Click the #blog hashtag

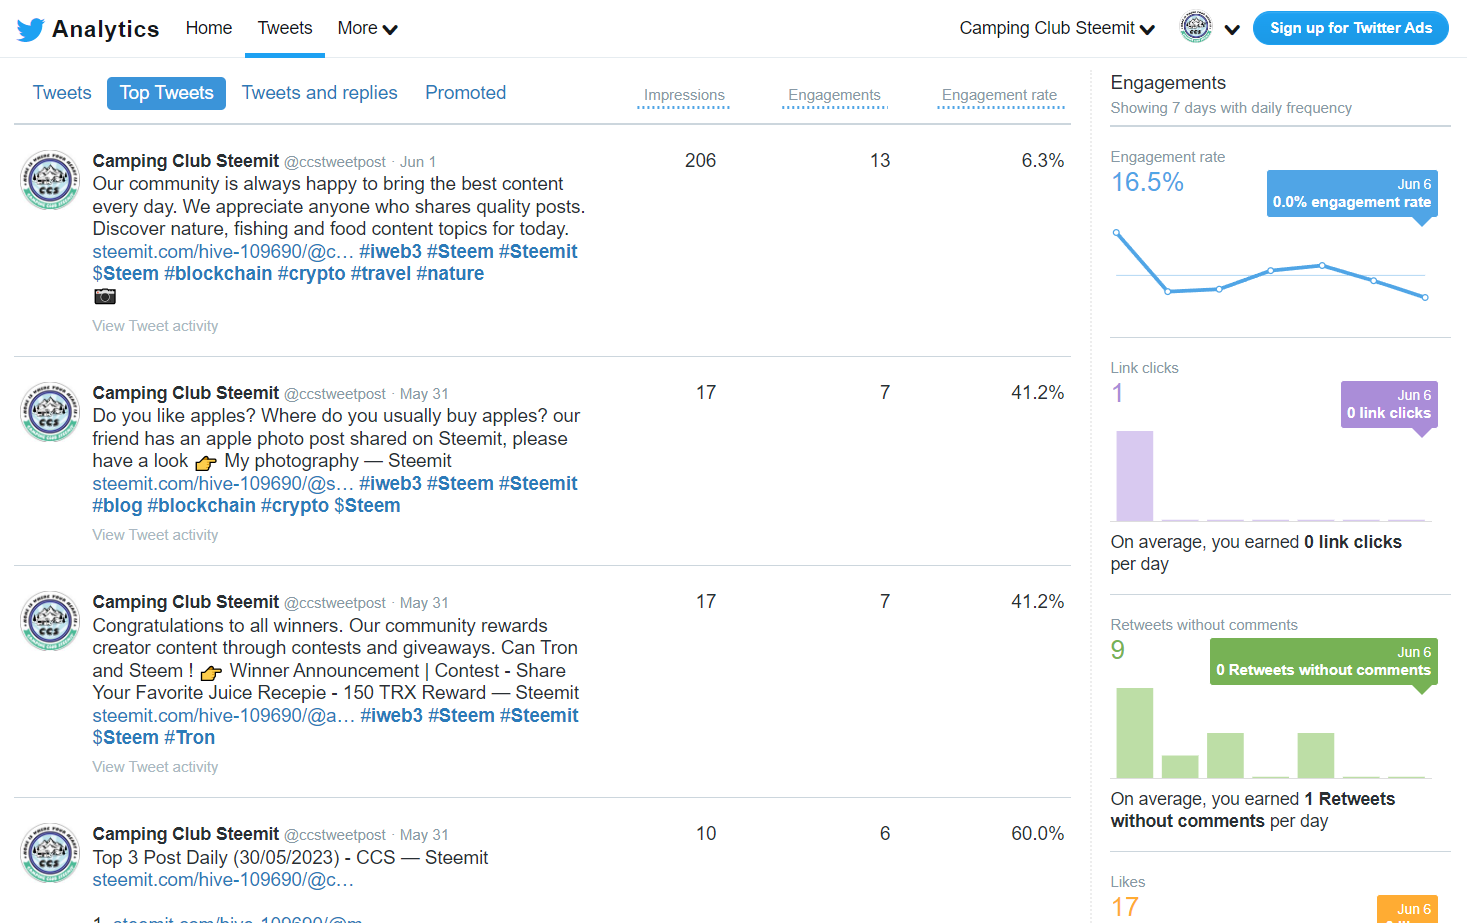[x=117, y=505]
